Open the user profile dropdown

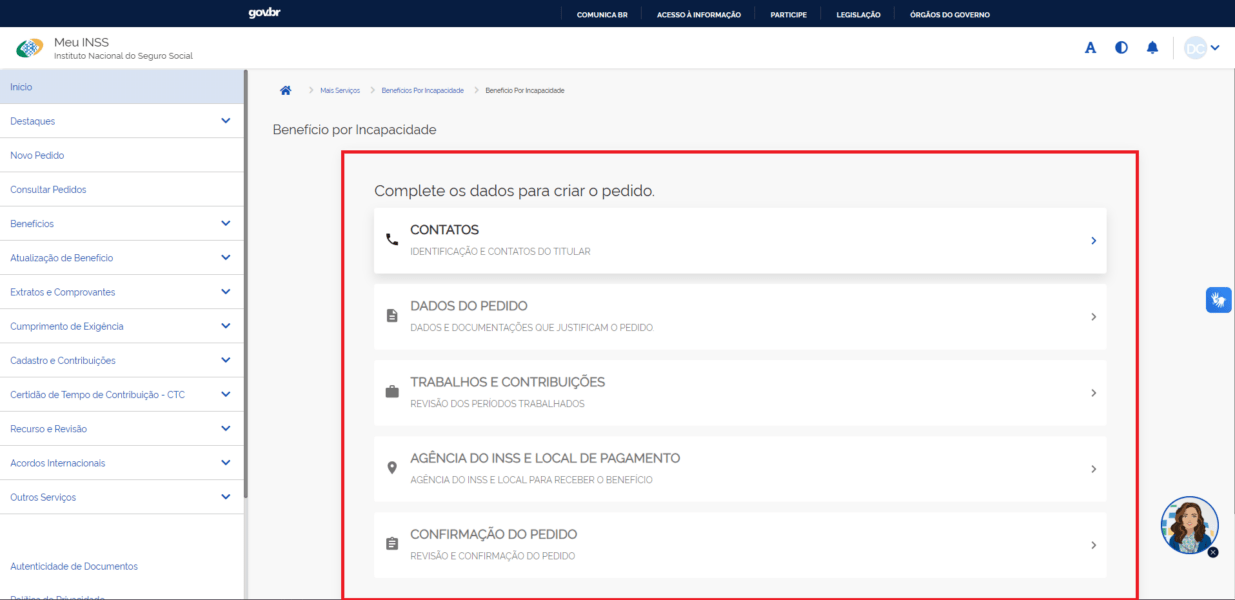(1202, 48)
